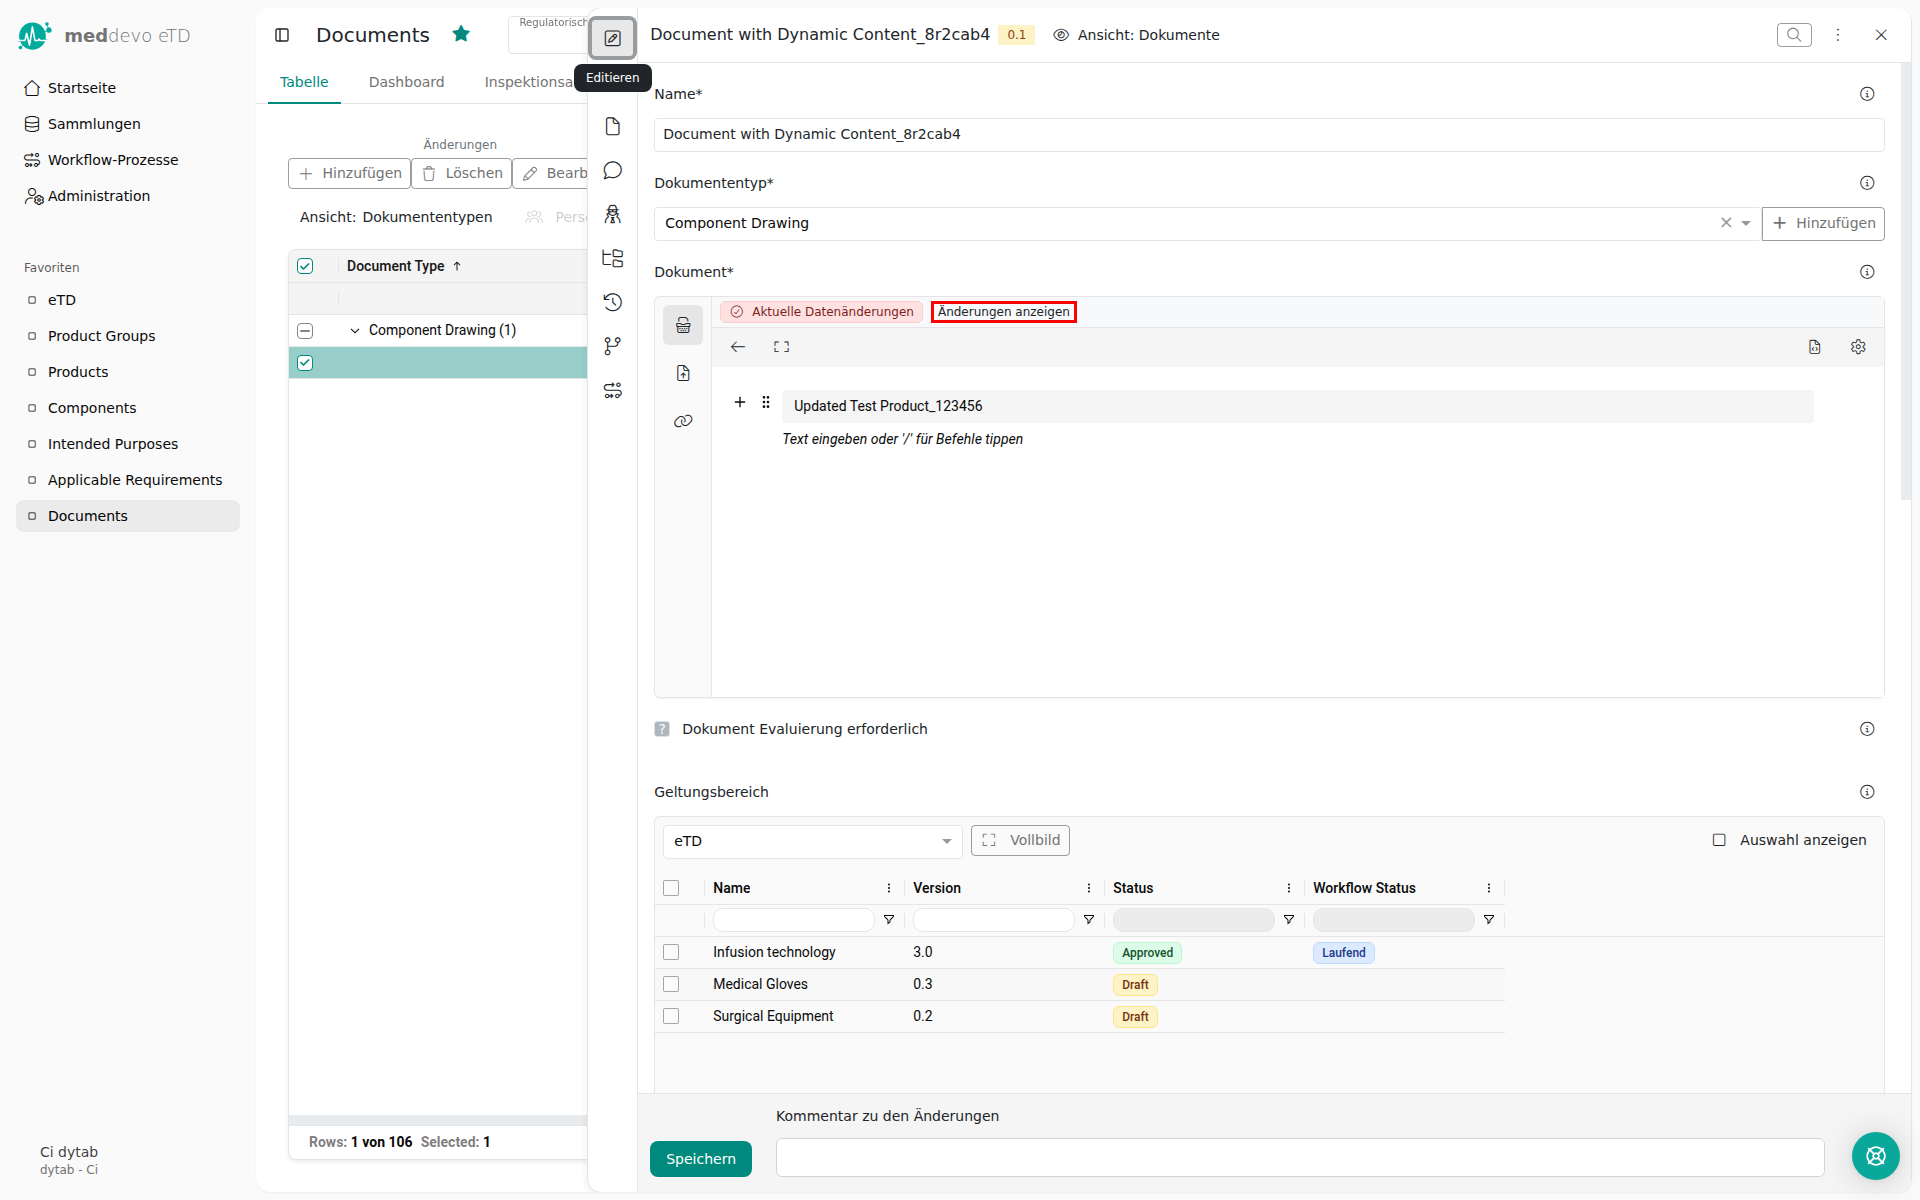1920x1200 pixels.
Task: Switch to the Dashboard tab
Action: [x=406, y=82]
